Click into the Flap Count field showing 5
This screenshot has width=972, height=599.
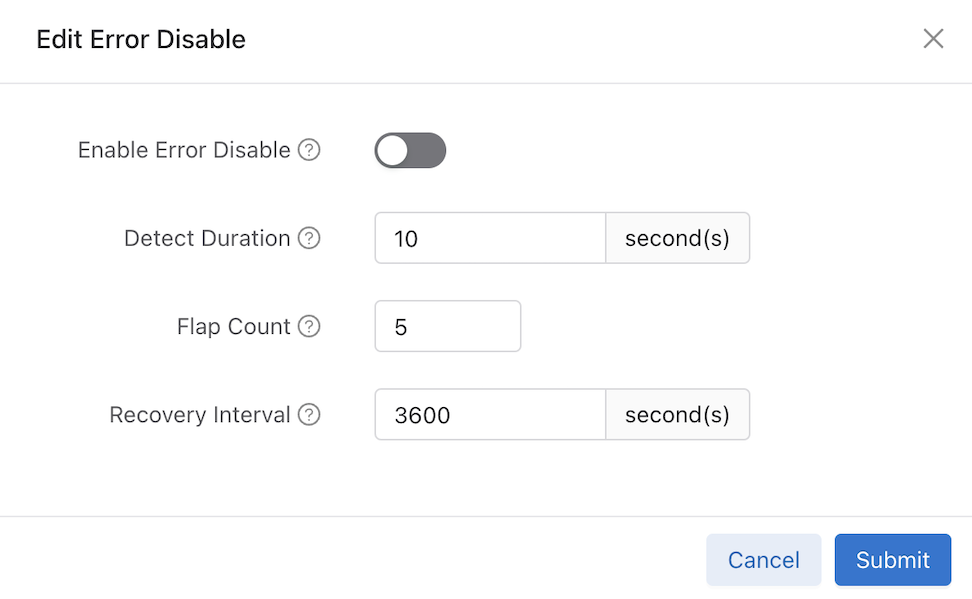pos(447,326)
